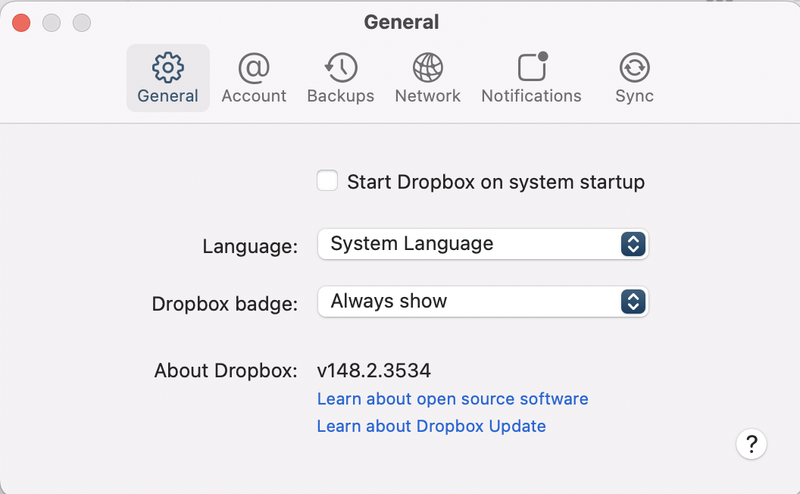The height and width of the screenshot is (494, 800).
Task: Open the Language dropdown
Action: (483, 244)
